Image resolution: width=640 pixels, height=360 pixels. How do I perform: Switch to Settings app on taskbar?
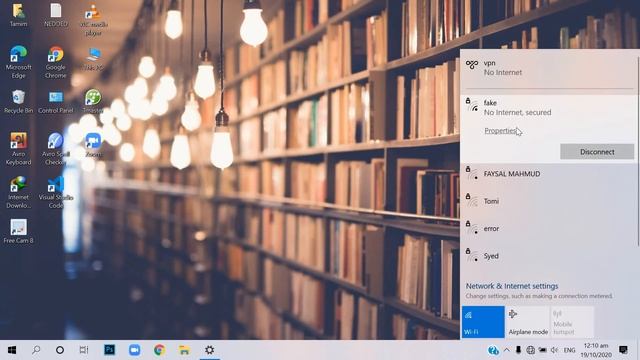tap(209, 350)
